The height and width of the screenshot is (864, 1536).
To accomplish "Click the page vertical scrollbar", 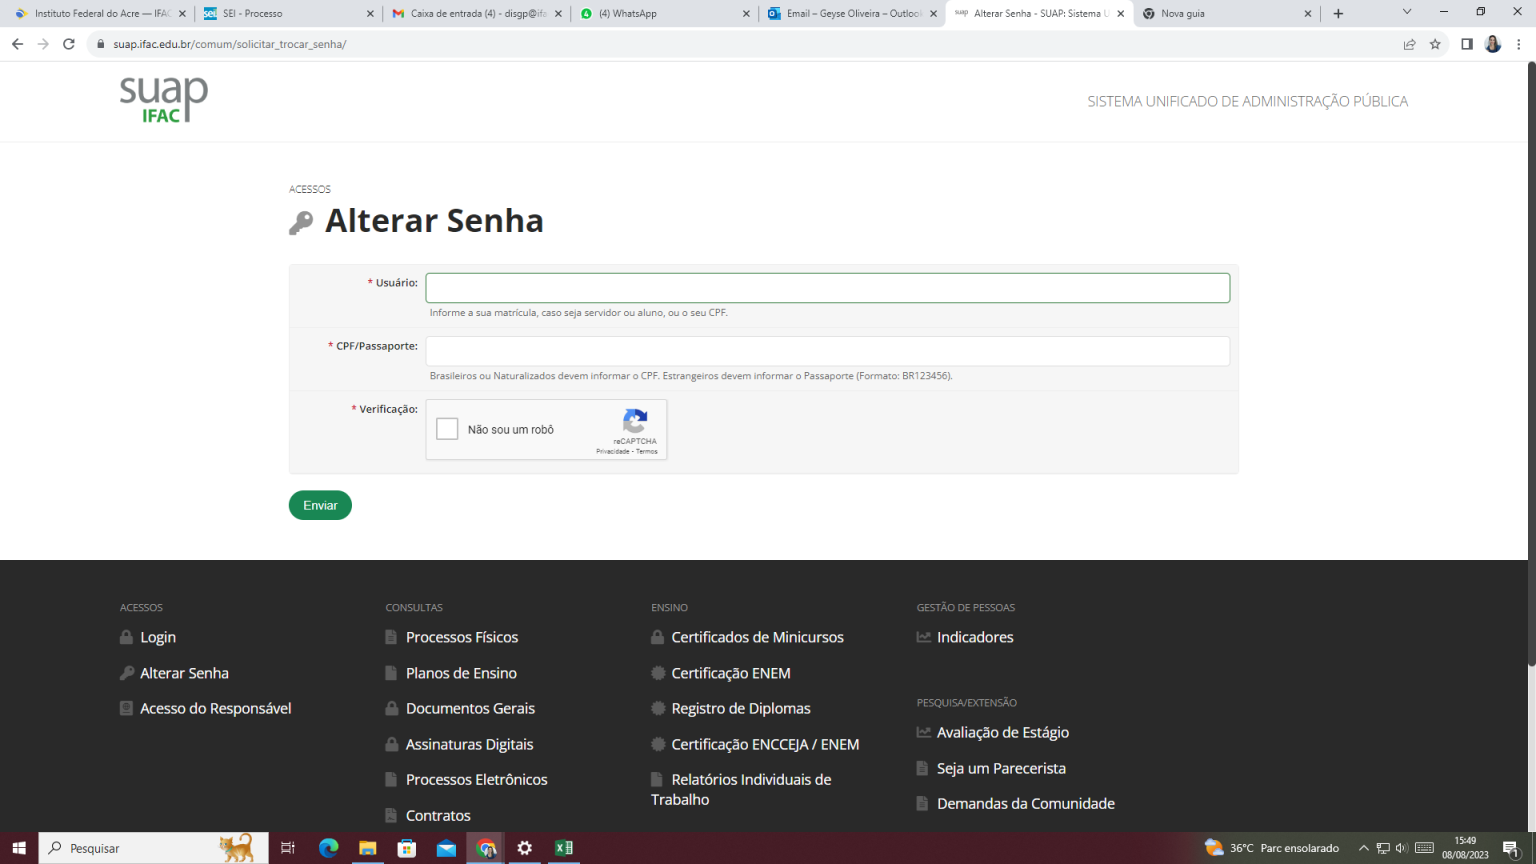I will 1530,360.
